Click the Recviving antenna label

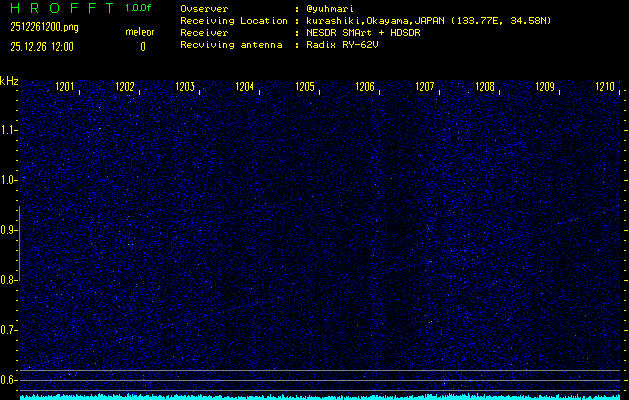click(x=231, y=45)
